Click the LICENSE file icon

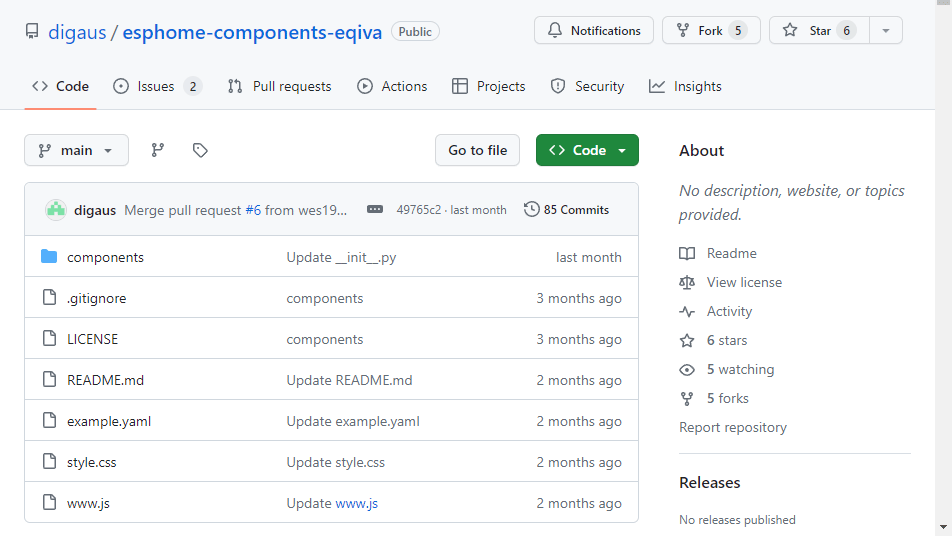49,338
